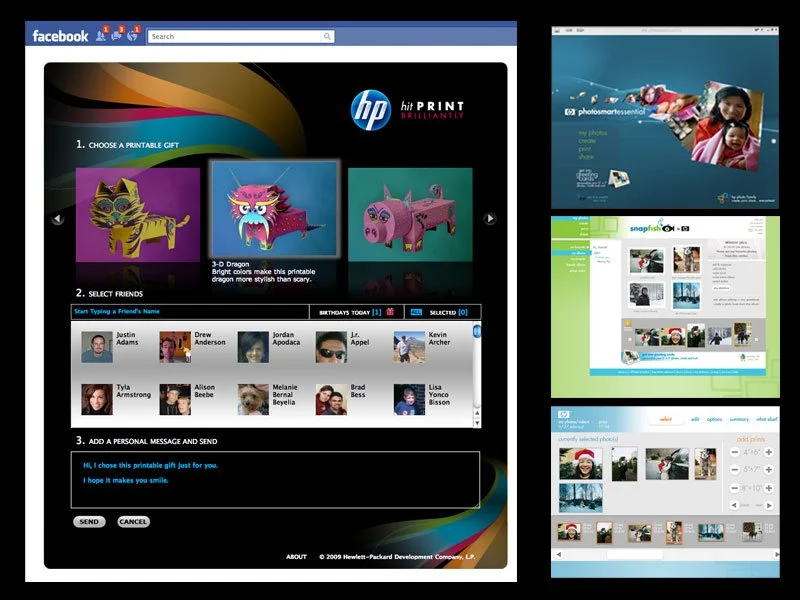Open the ABOUT link
Viewport: 800px width, 600px height.
(296, 557)
